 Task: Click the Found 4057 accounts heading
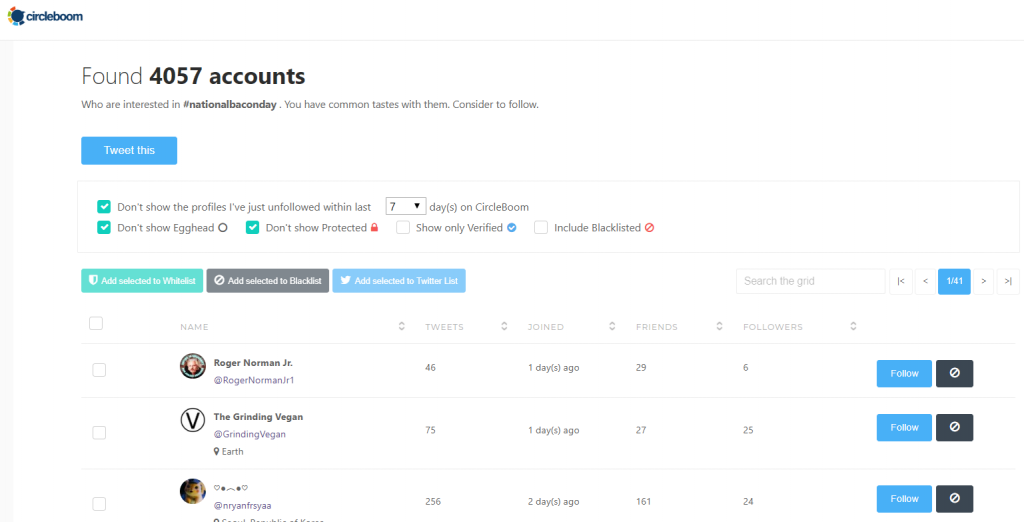[193, 76]
